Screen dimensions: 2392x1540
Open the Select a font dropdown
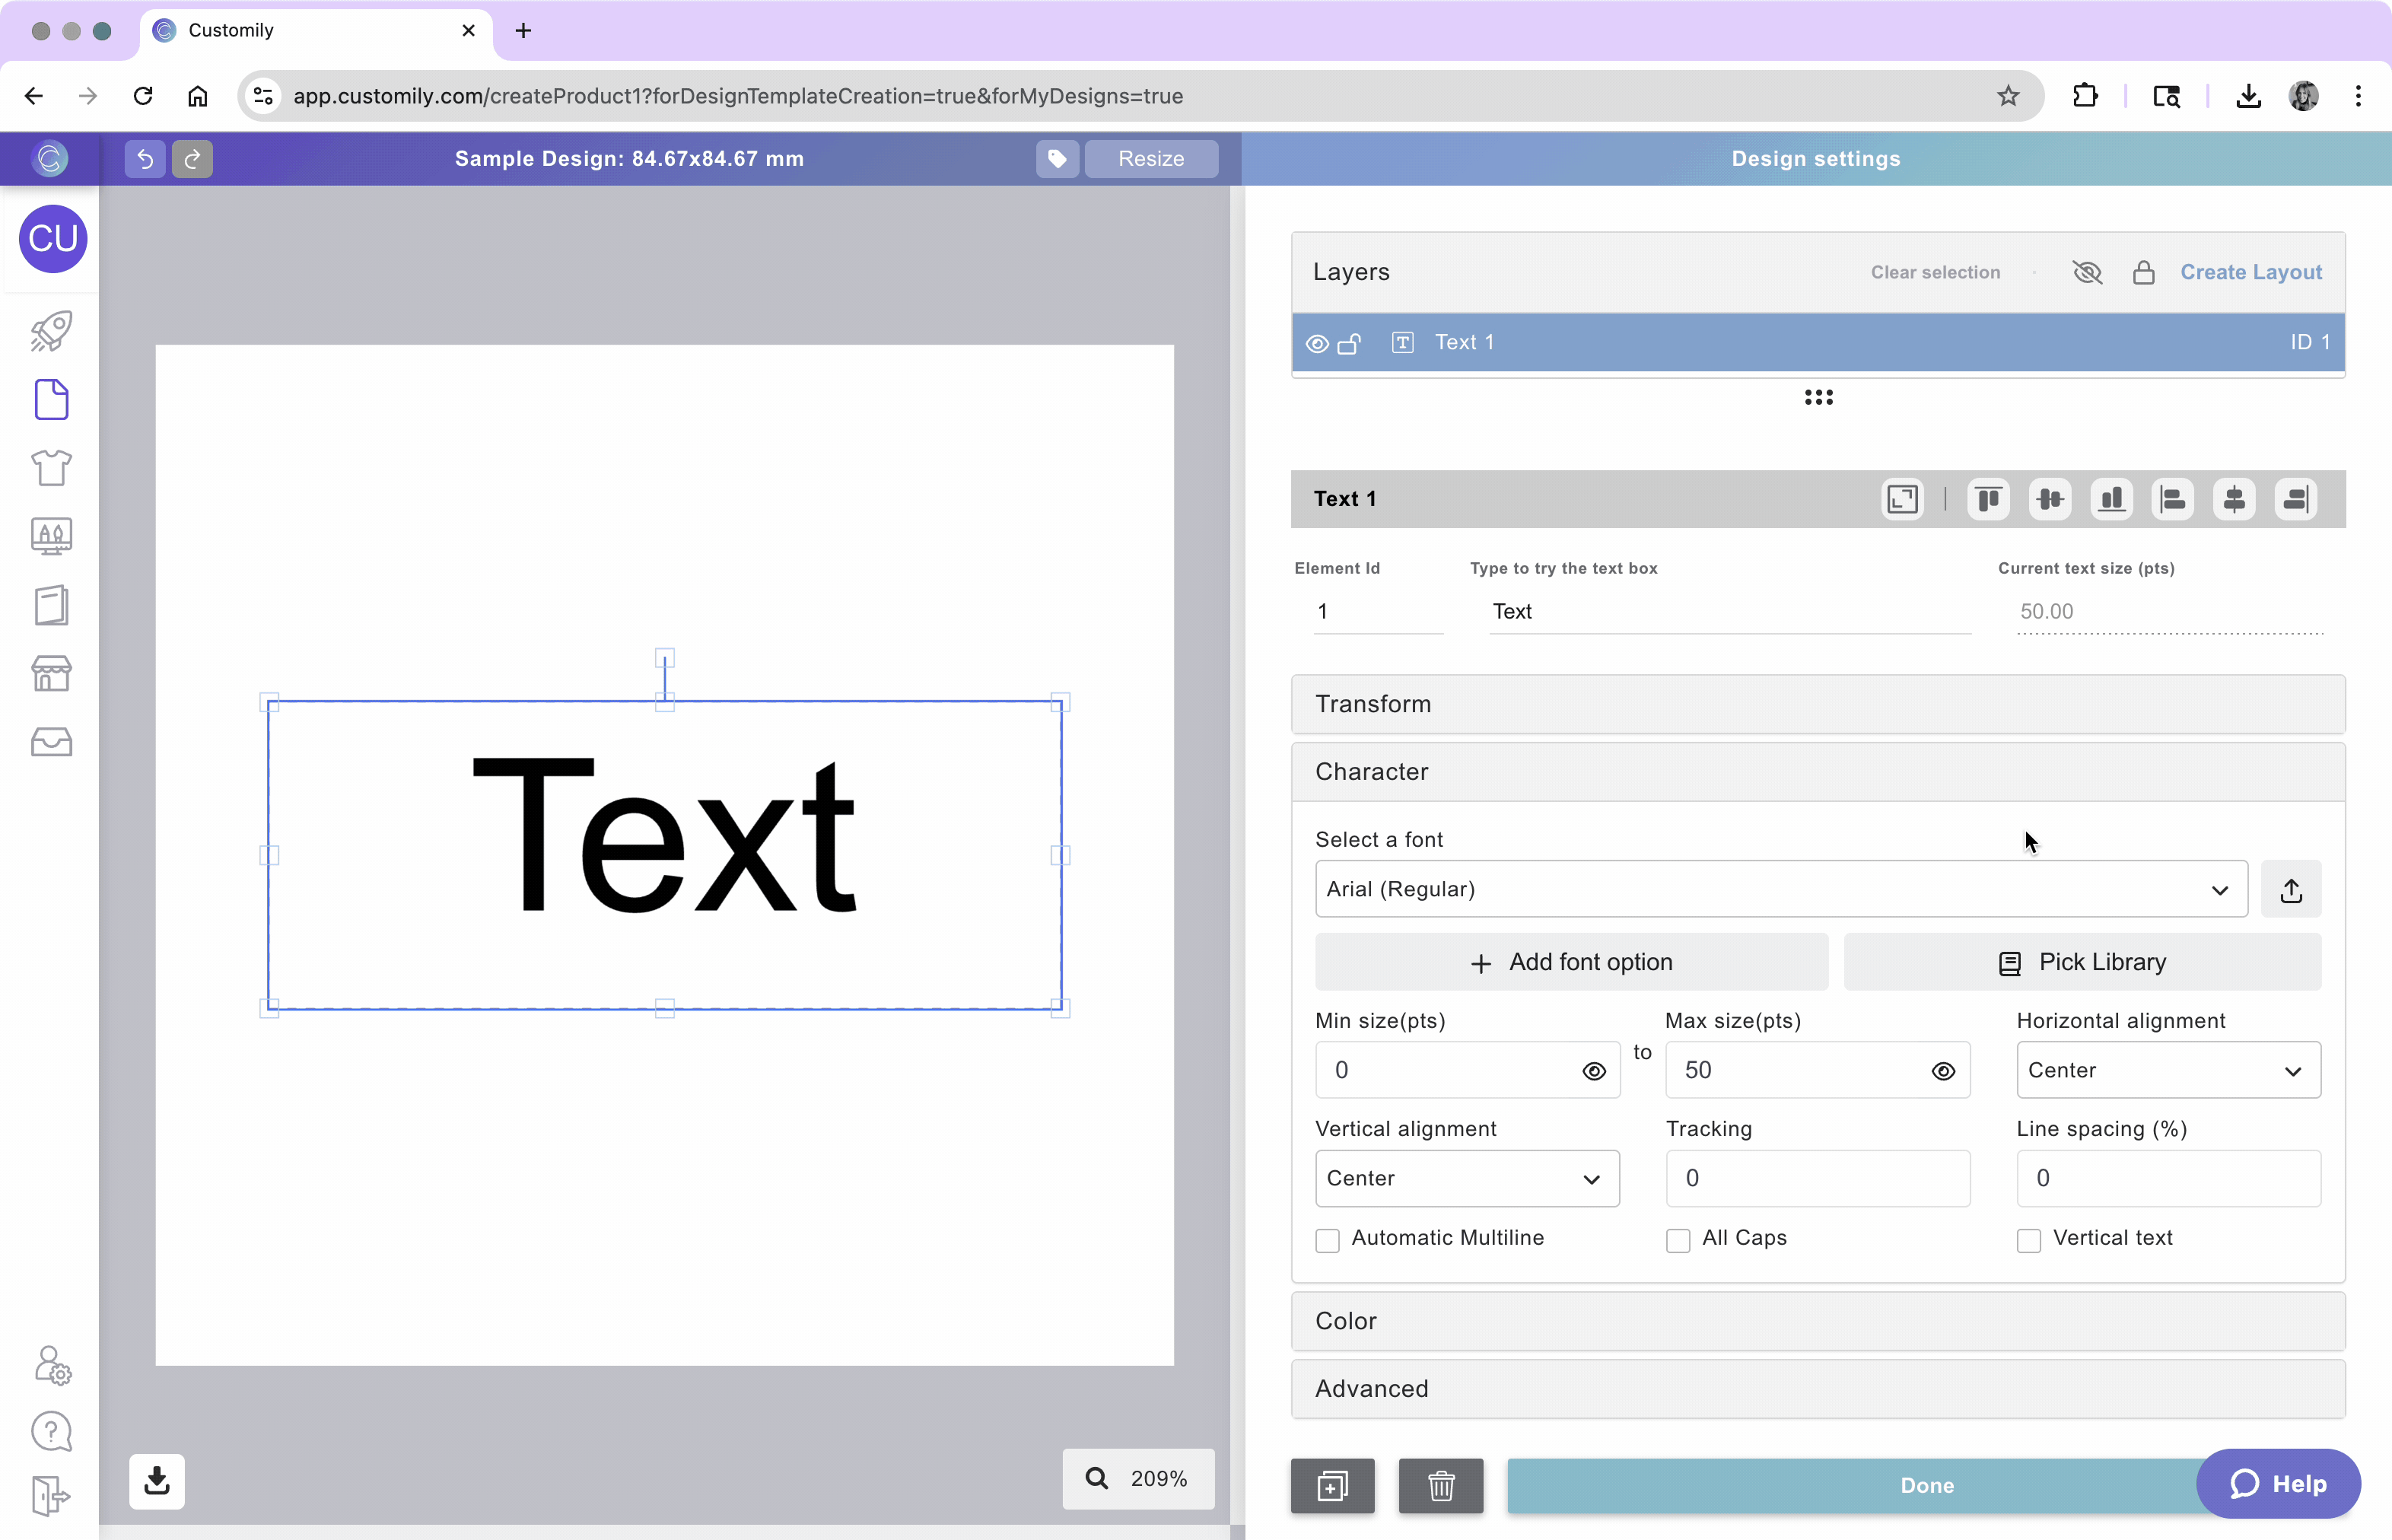pos(1780,889)
